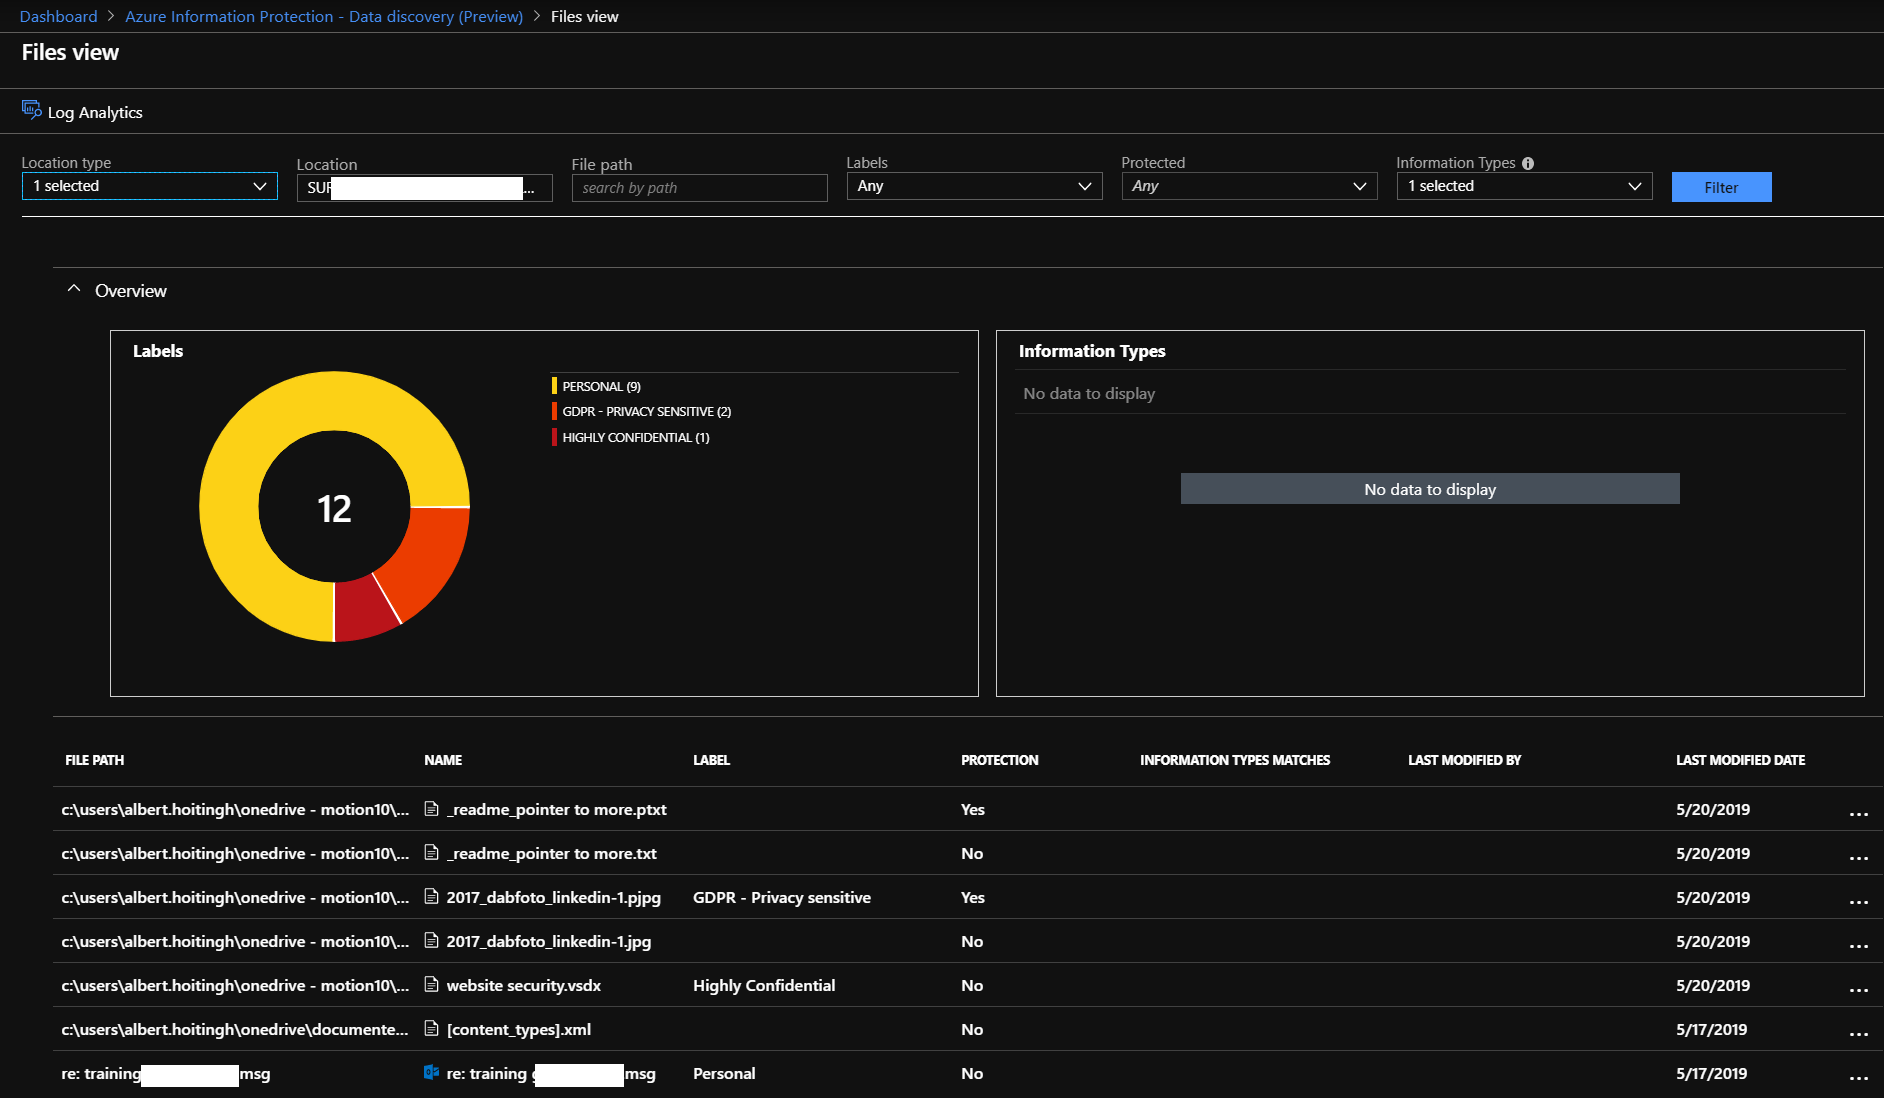Open the Location type dropdown
1884x1098 pixels.
[x=150, y=187]
